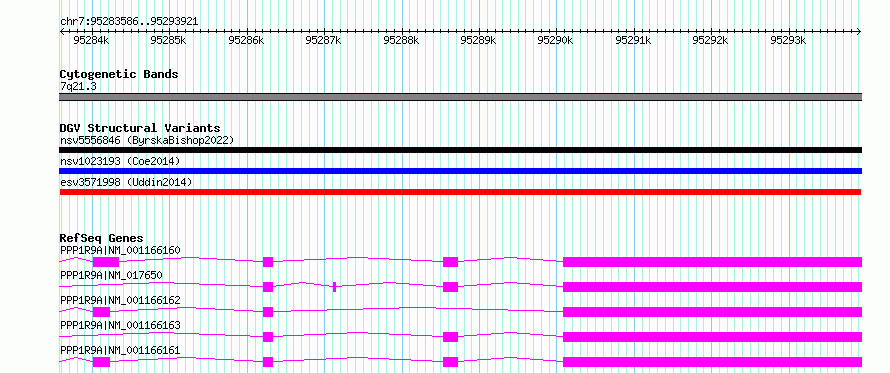
Task: Click the chr7:95283586..95293921 coordinate label
Action: (129, 22)
